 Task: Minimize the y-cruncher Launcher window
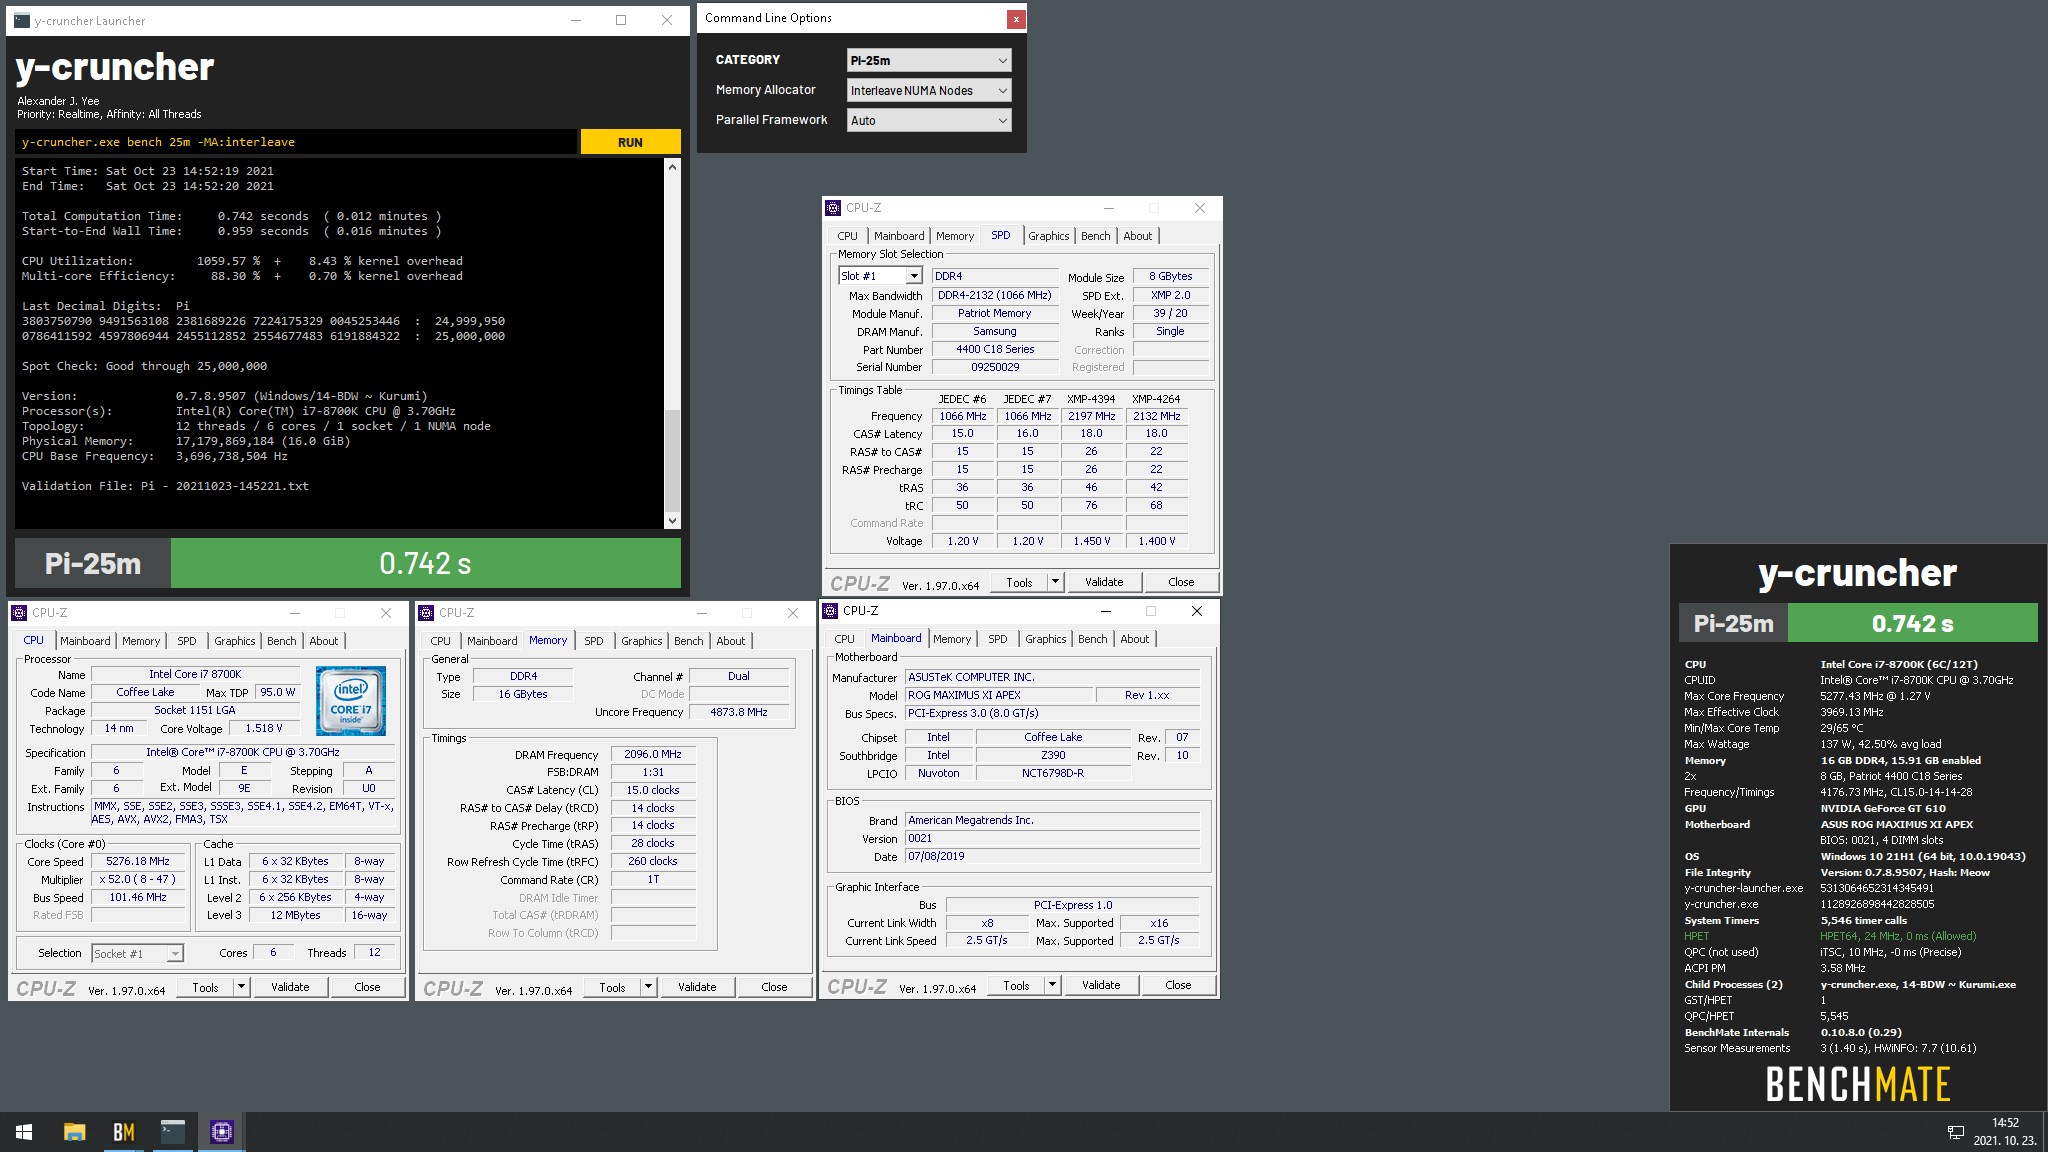[x=576, y=20]
